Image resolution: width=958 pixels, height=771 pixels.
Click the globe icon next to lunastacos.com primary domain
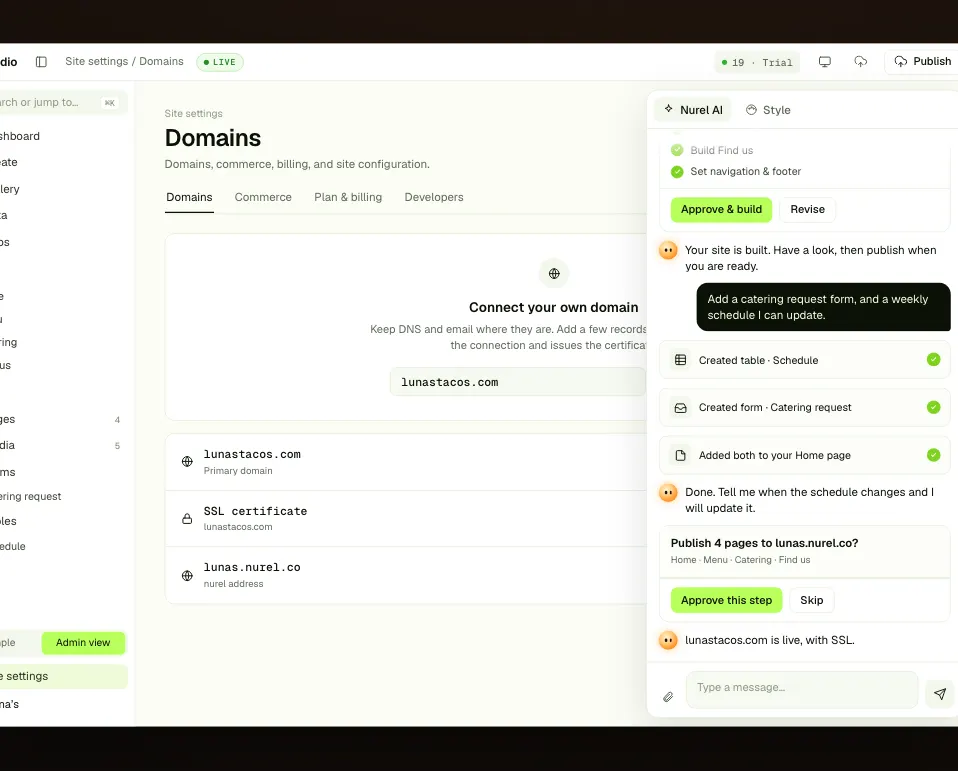pyautogui.click(x=188, y=462)
